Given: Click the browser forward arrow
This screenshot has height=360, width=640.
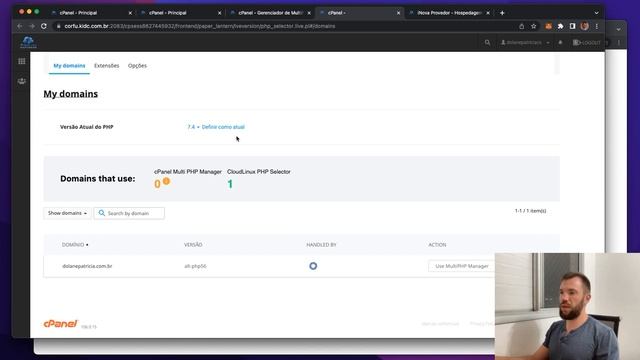Looking at the screenshot, I should point(32,26).
